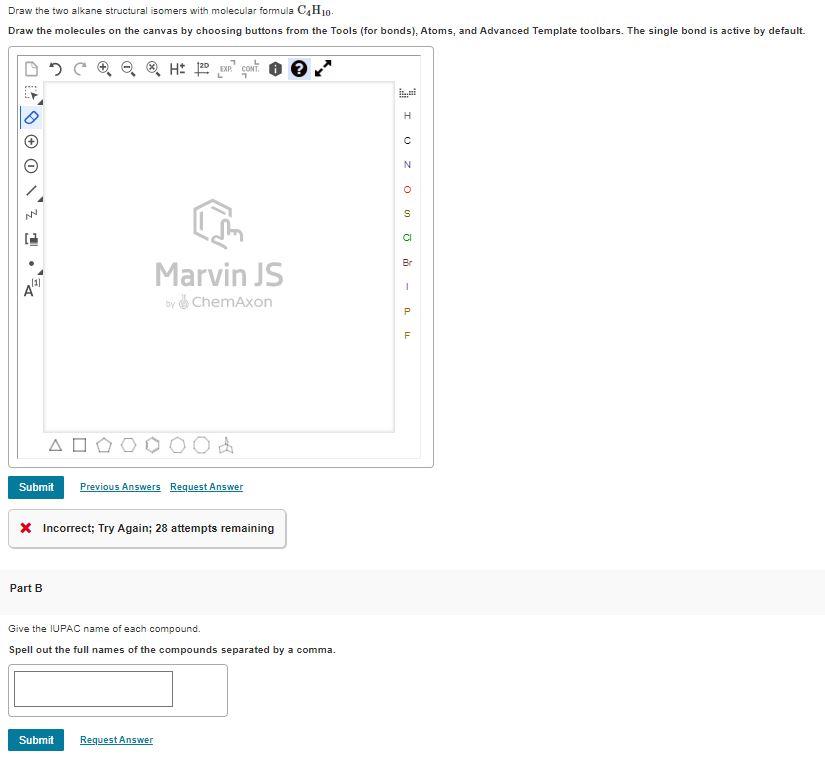Pick hydrogen H atom
The width and height of the screenshot is (825, 760).
point(407,116)
